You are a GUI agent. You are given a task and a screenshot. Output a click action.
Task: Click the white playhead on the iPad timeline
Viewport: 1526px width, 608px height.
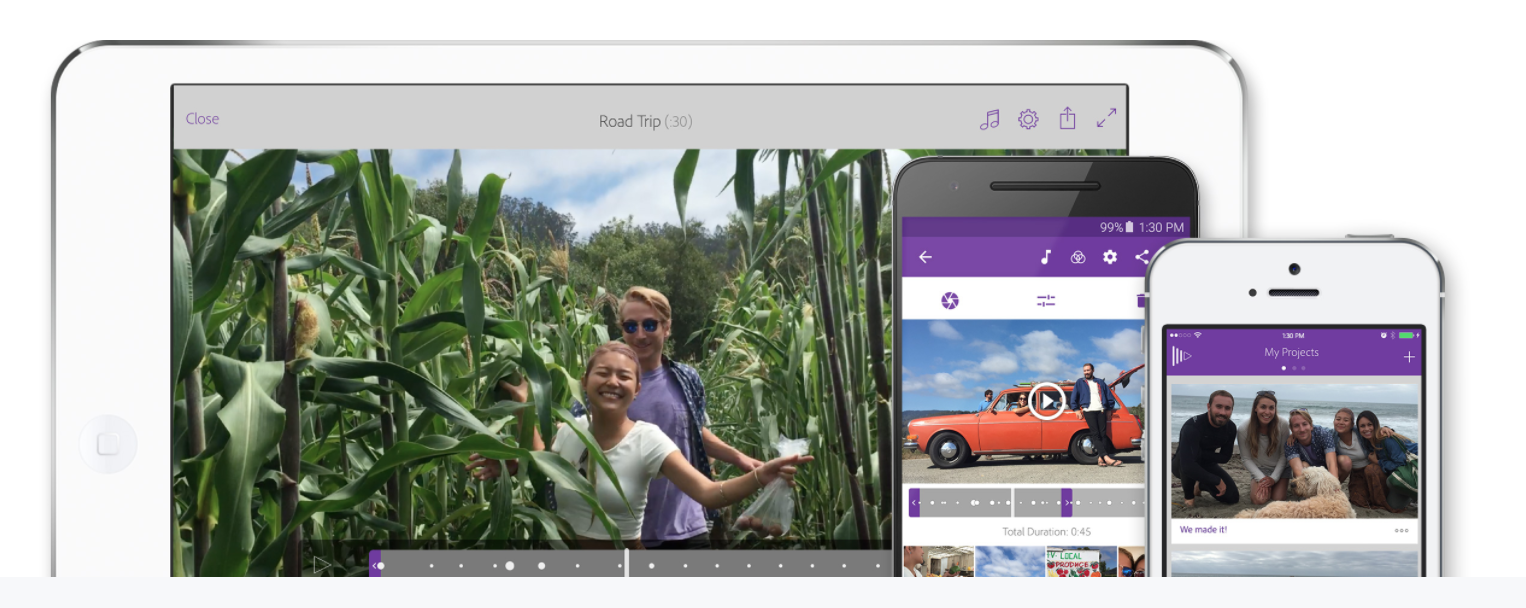[627, 563]
